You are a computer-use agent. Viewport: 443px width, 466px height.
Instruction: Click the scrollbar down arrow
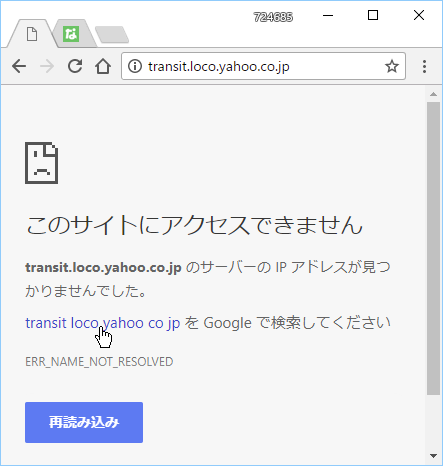[x=433, y=456]
